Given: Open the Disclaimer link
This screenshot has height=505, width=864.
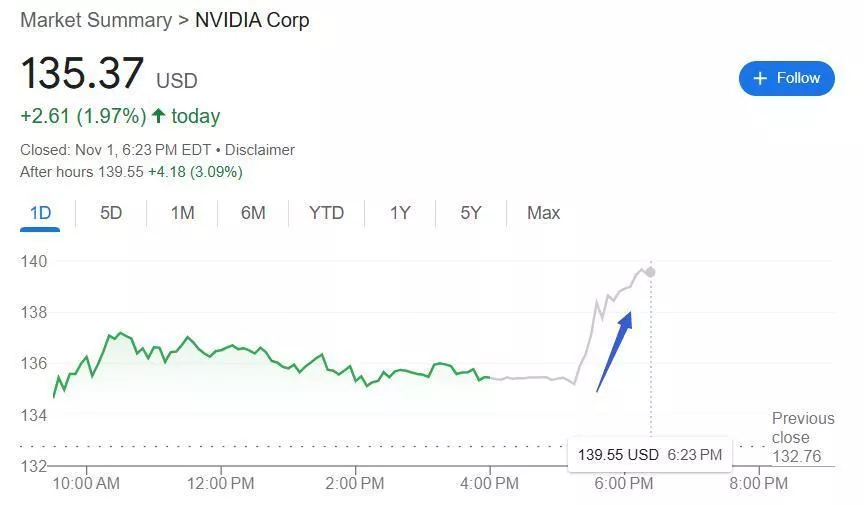Looking at the screenshot, I should [259, 150].
